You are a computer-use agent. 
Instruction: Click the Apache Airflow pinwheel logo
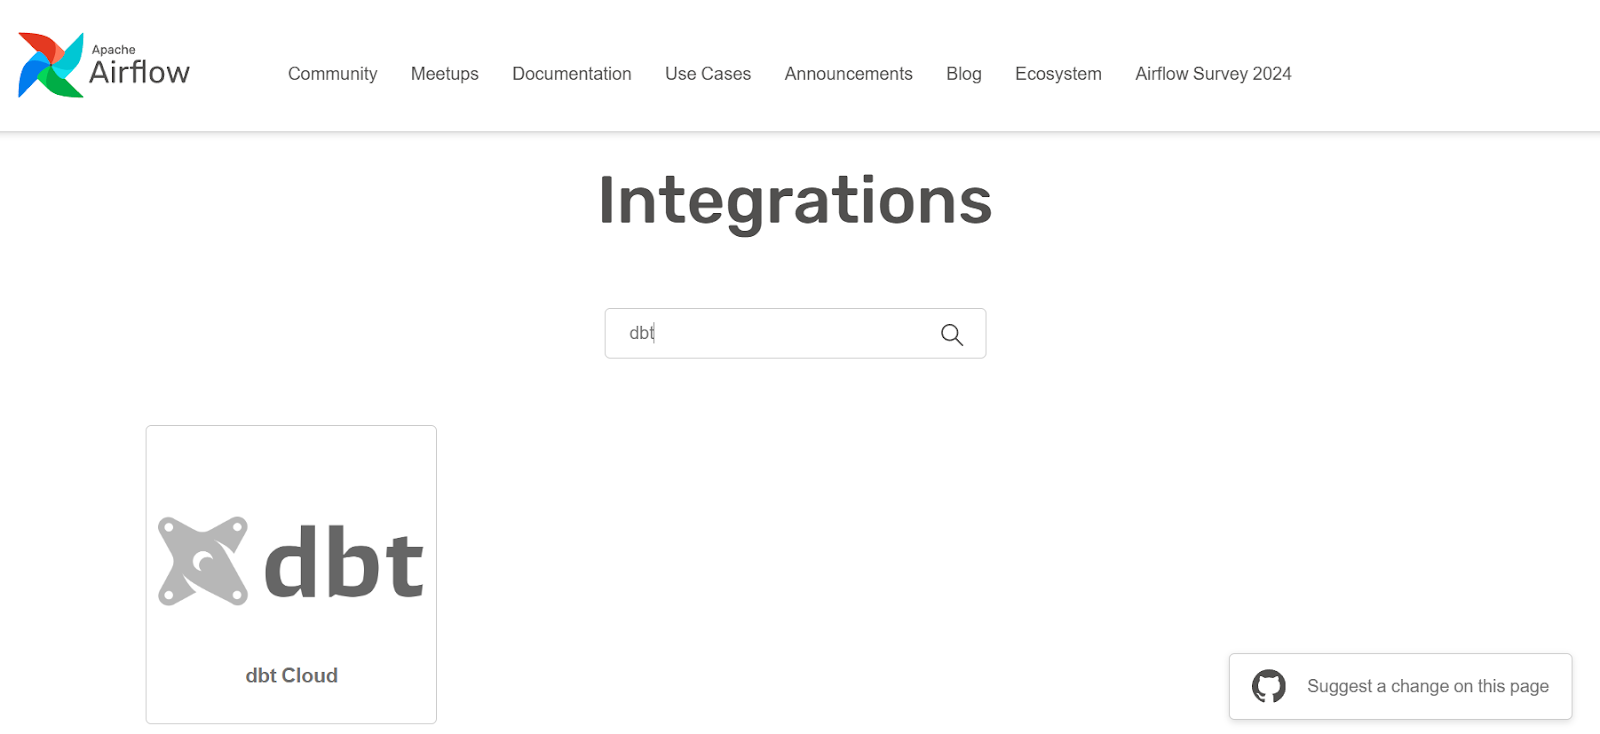click(51, 65)
